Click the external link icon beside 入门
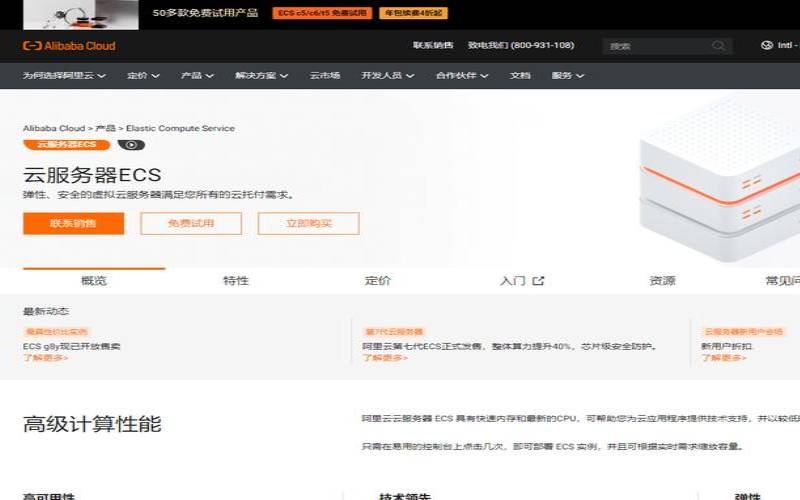 pos(538,281)
